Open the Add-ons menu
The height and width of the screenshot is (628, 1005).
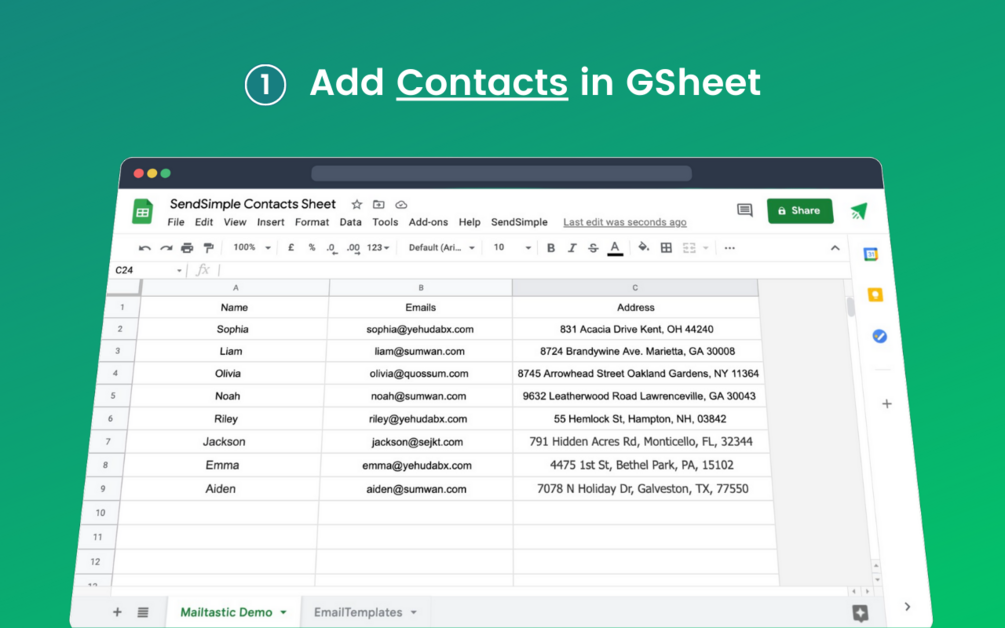tap(428, 222)
